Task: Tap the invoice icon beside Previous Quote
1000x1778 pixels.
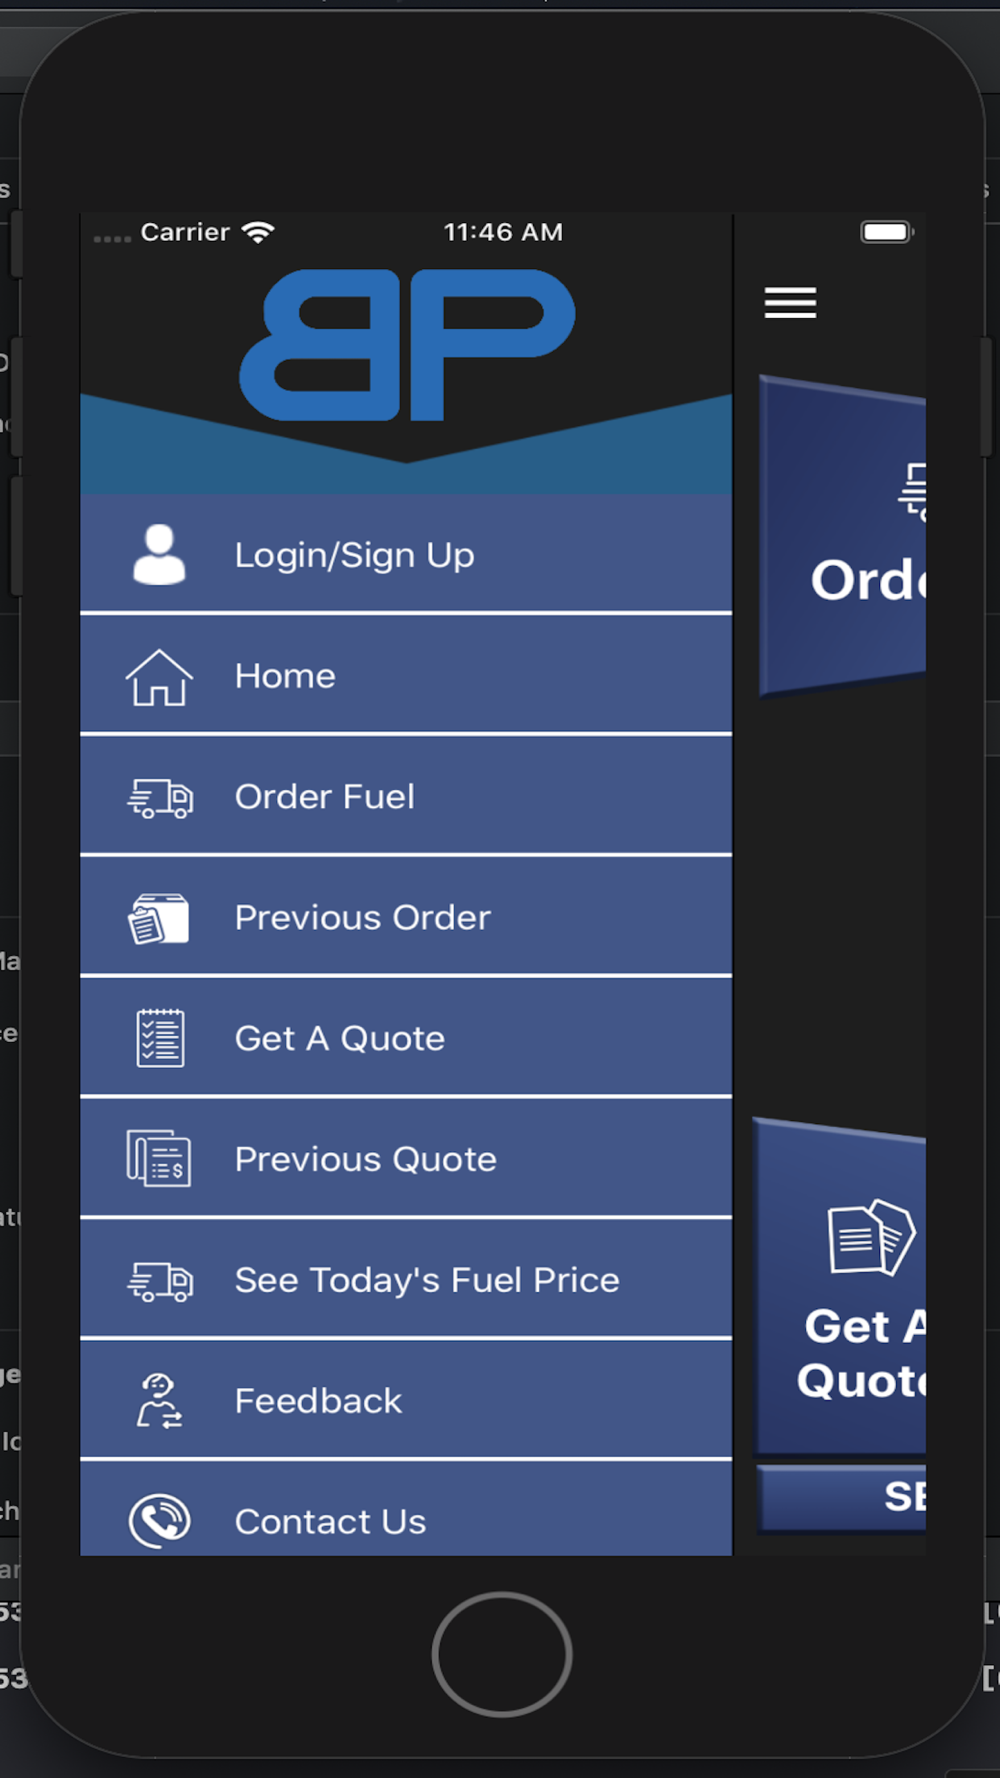Action: (159, 1159)
